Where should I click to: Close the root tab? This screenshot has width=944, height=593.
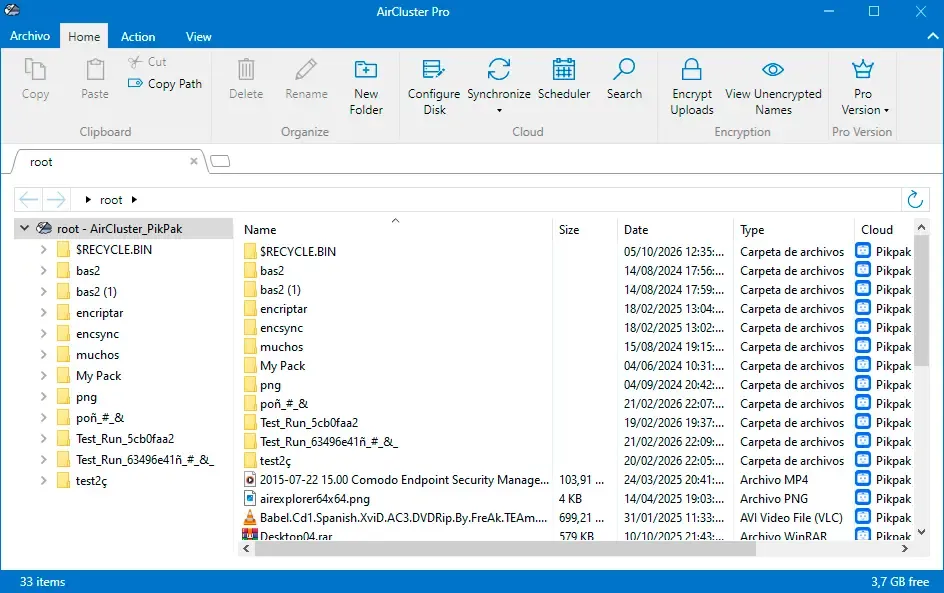[194, 161]
